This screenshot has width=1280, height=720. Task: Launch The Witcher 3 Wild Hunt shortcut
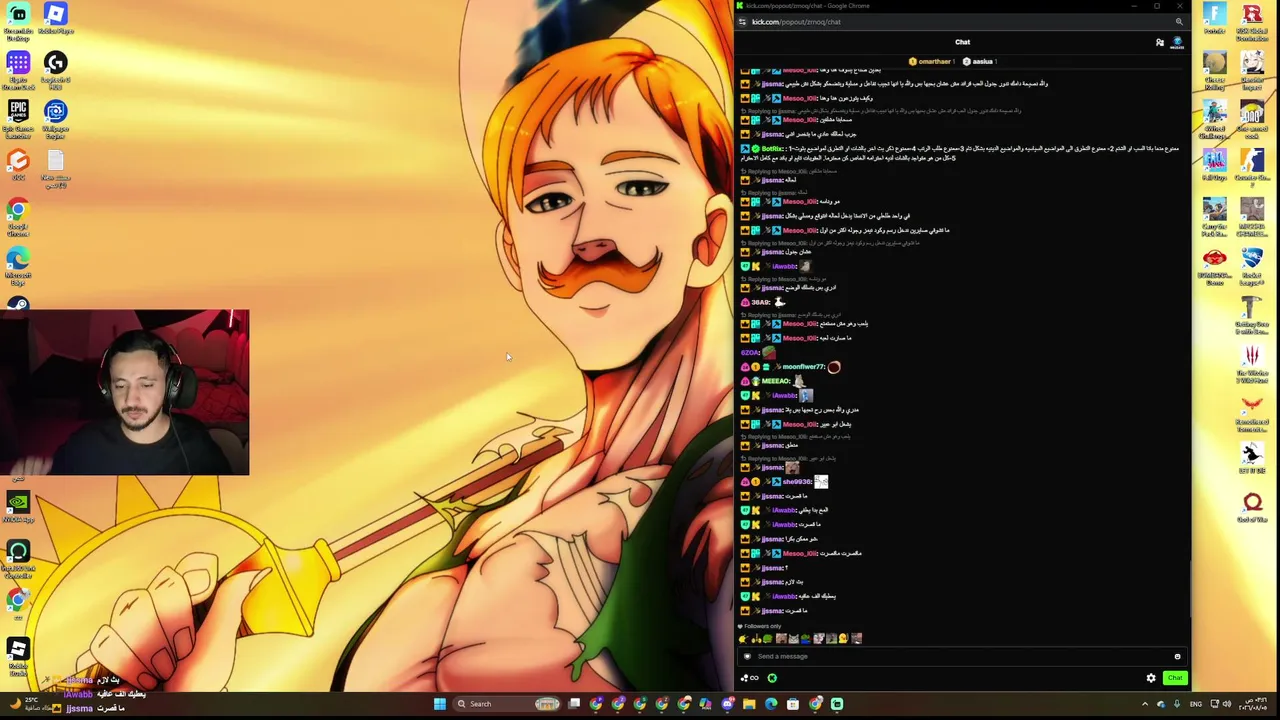coord(1252,364)
